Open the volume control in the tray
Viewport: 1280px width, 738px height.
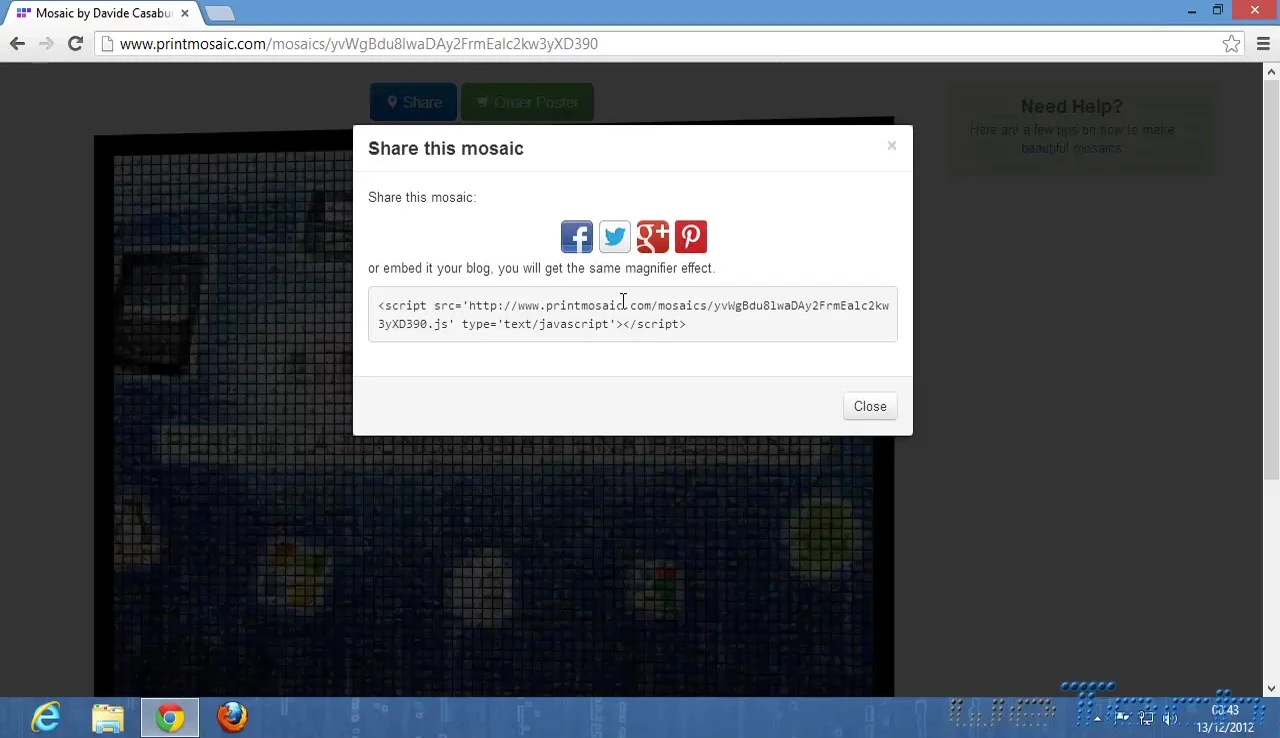(1170, 718)
